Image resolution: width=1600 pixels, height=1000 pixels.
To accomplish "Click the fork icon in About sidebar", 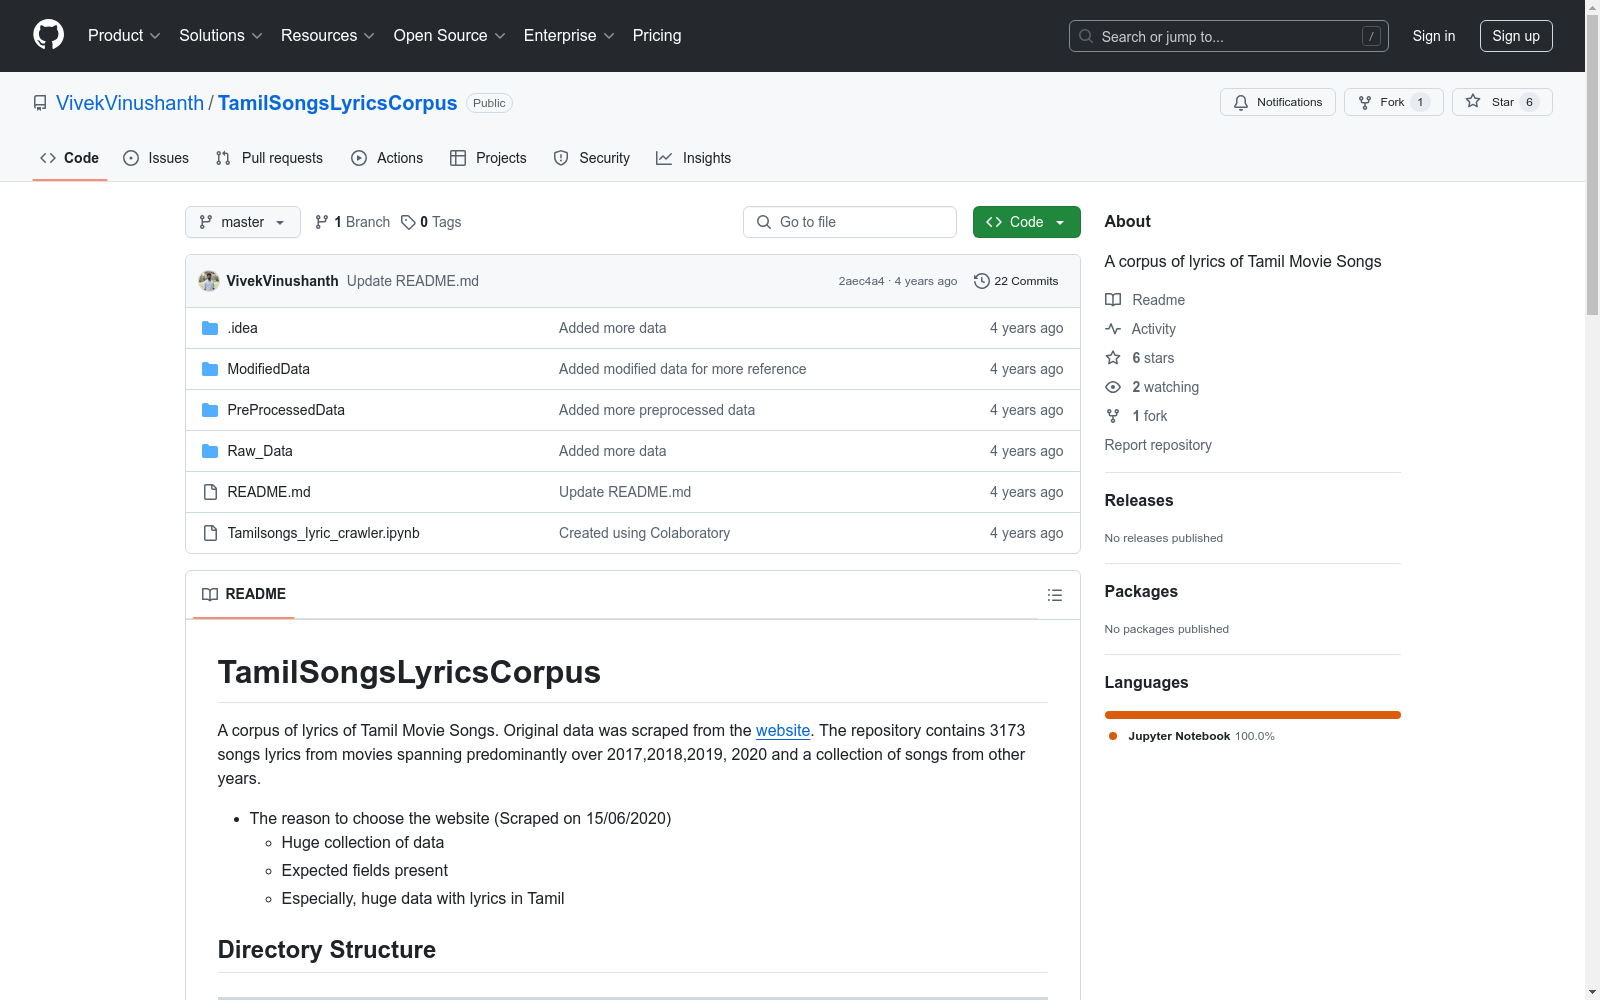I will (1113, 416).
